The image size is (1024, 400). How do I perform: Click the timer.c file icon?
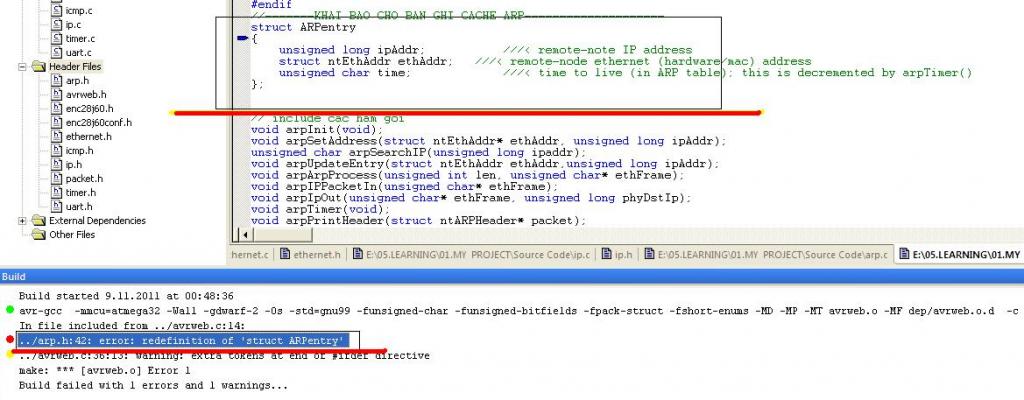coord(57,39)
